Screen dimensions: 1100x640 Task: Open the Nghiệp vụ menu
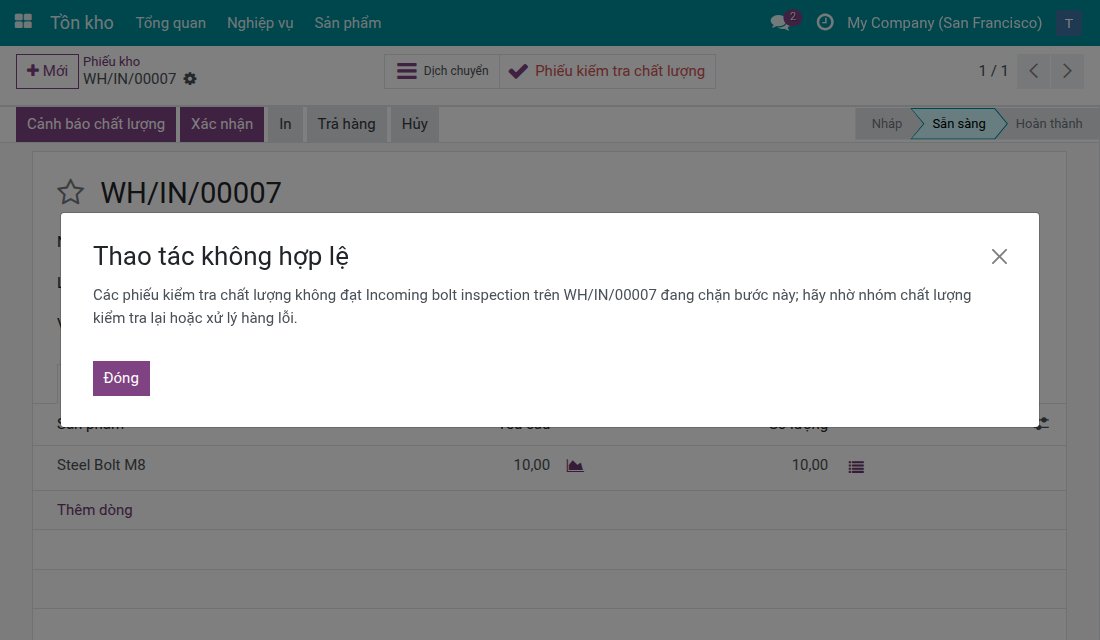(x=260, y=23)
